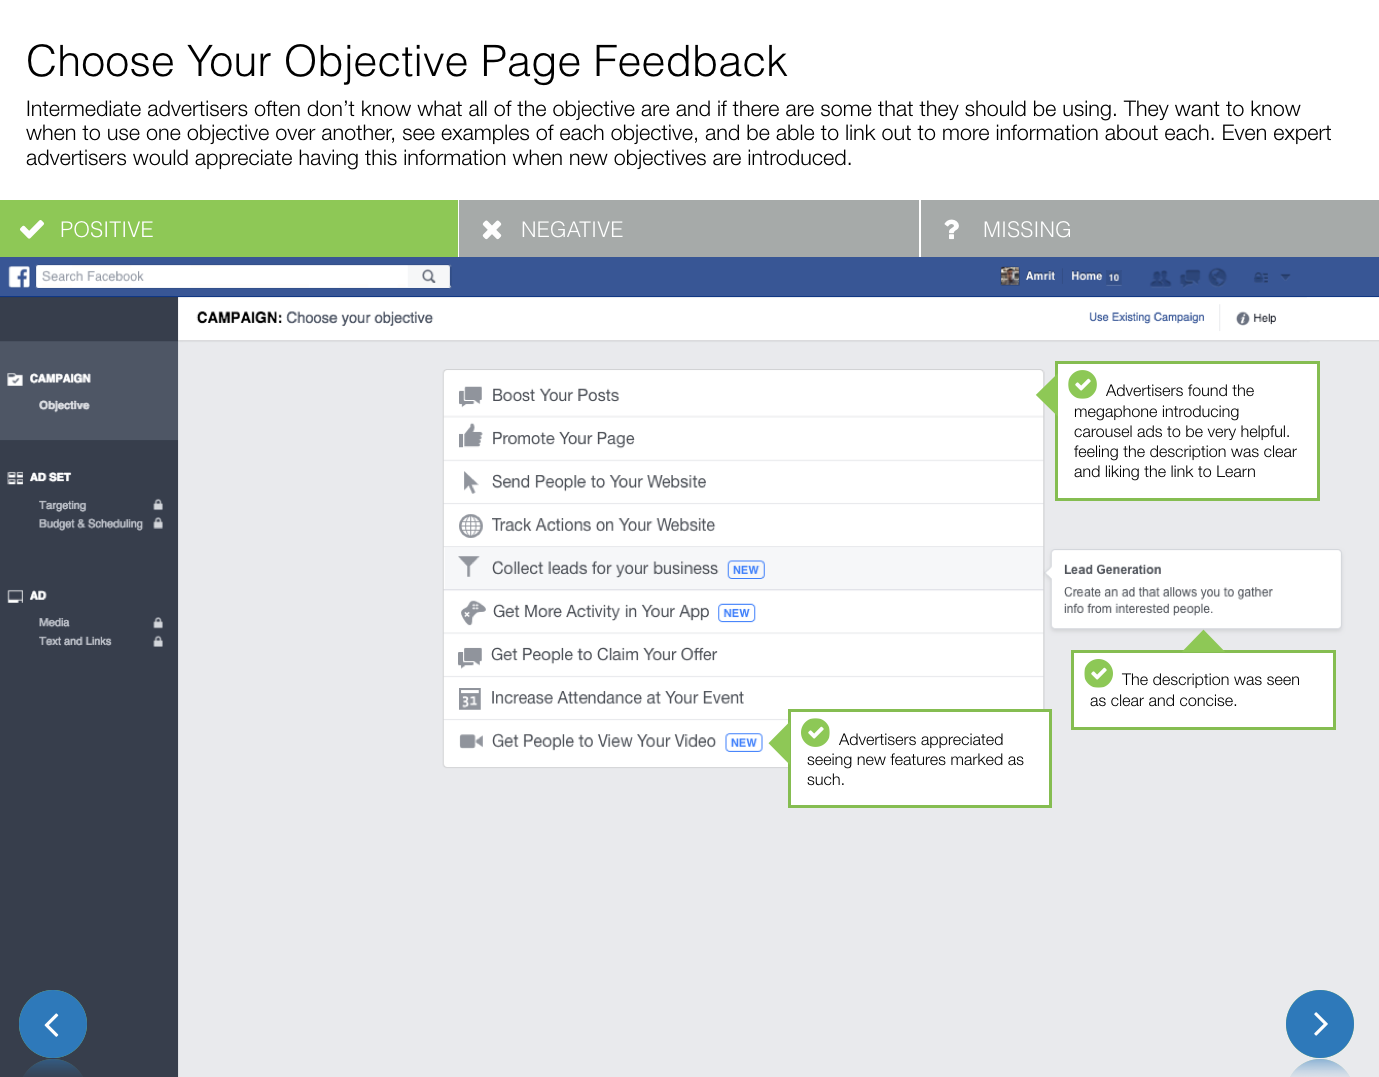Click the Home link in top bar
The width and height of the screenshot is (1379, 1077).
point(1086,276)
